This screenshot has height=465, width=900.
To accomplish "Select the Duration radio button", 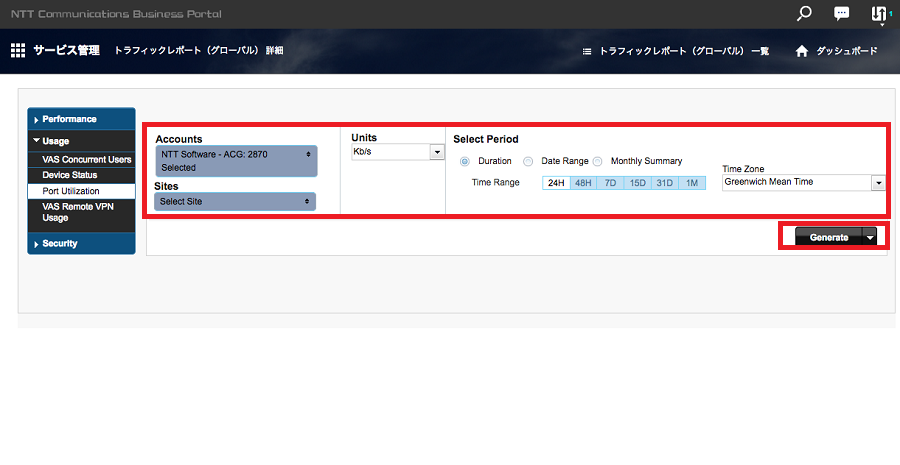I will (465, 161).
